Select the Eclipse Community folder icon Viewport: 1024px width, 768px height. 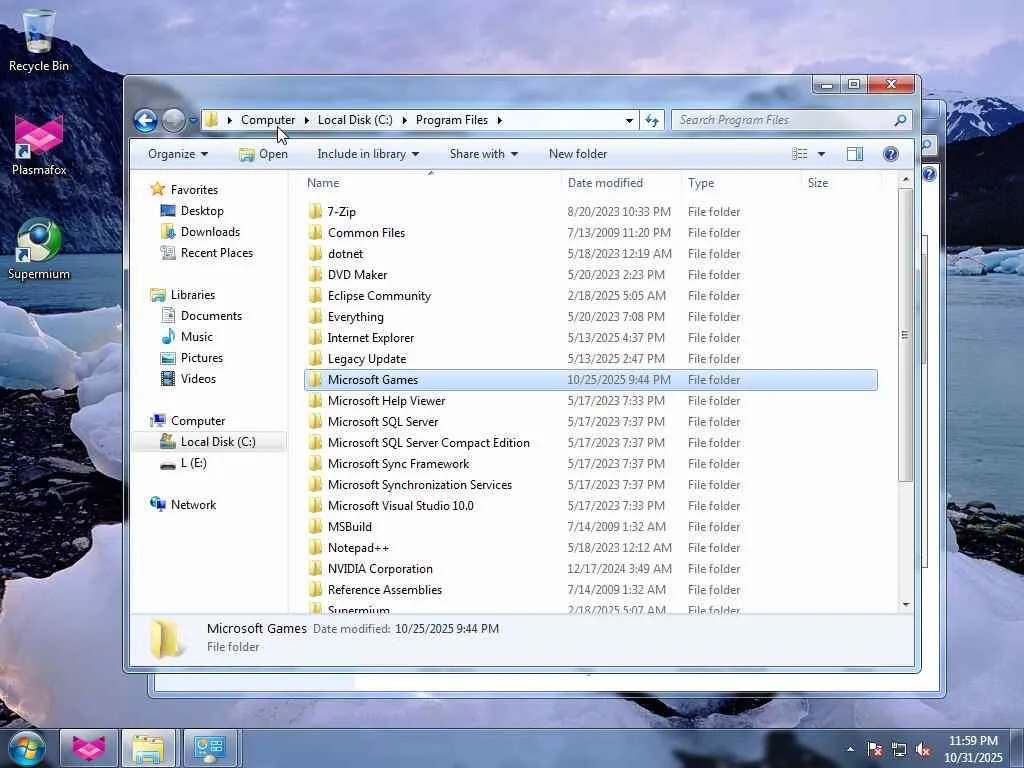click(x=315, y=295)
